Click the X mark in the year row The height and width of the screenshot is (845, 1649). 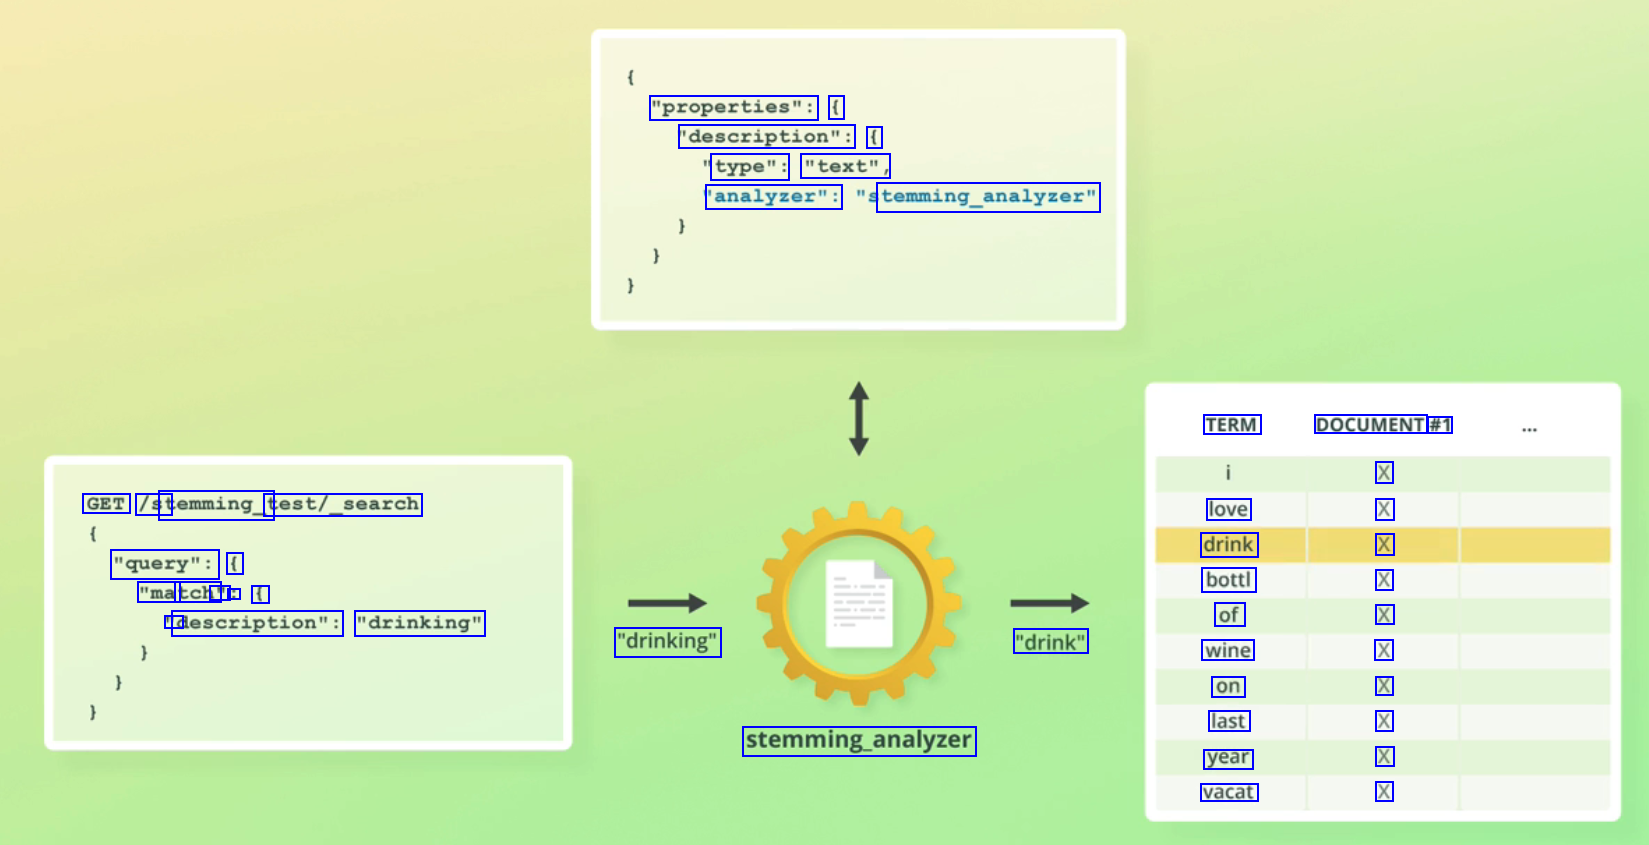click(x=1384, y=757)
